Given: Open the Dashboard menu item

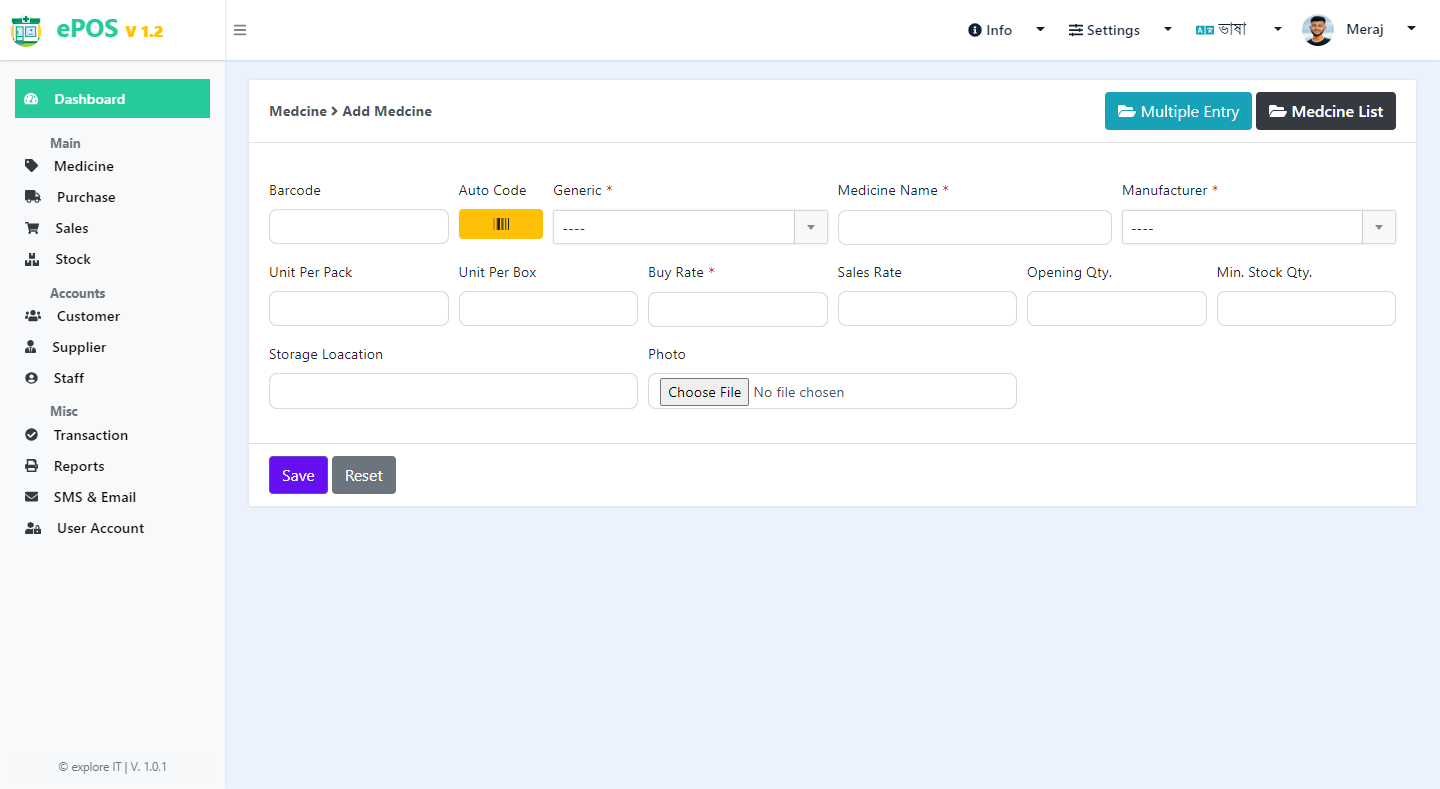Looking at the screenshot, I should pos(112,99).
